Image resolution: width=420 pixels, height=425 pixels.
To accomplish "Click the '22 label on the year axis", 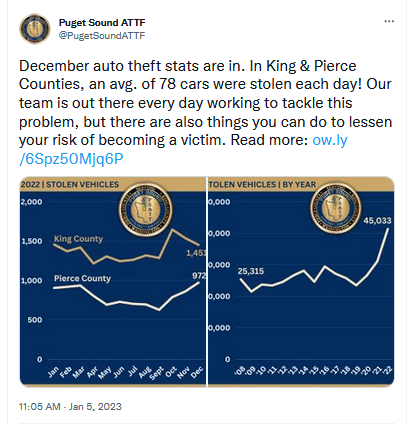I will click(x=387, y=370).
